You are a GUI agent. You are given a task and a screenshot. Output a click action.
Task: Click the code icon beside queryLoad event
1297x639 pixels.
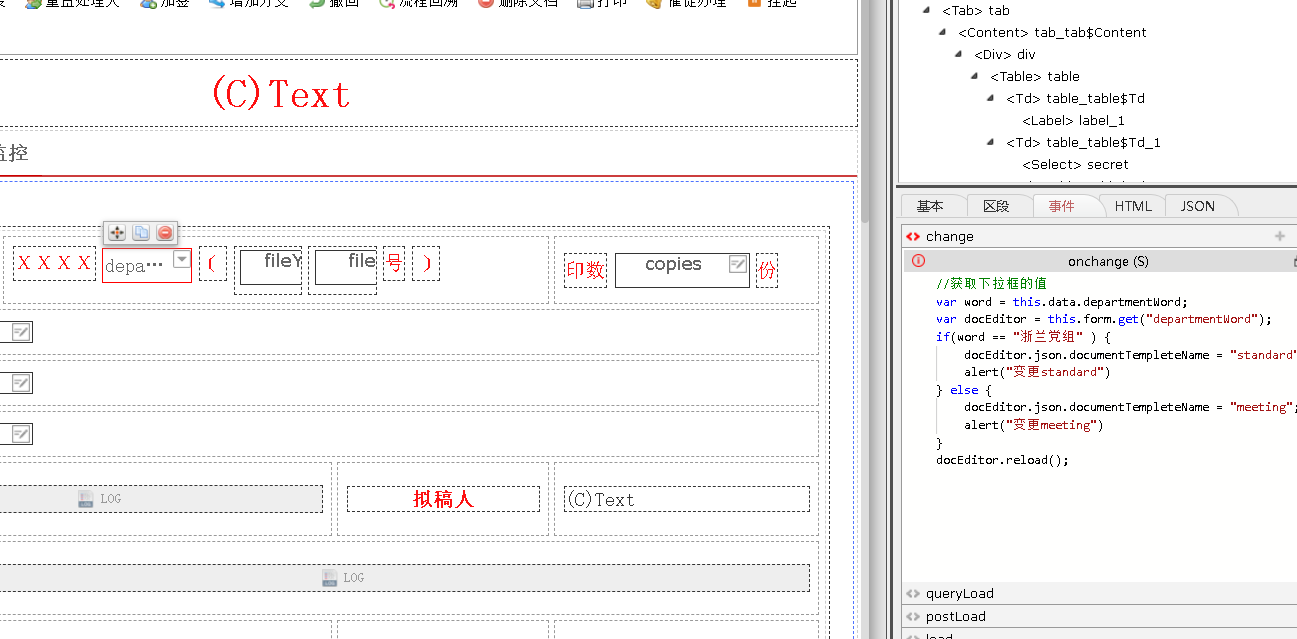[x=912, y=594]
